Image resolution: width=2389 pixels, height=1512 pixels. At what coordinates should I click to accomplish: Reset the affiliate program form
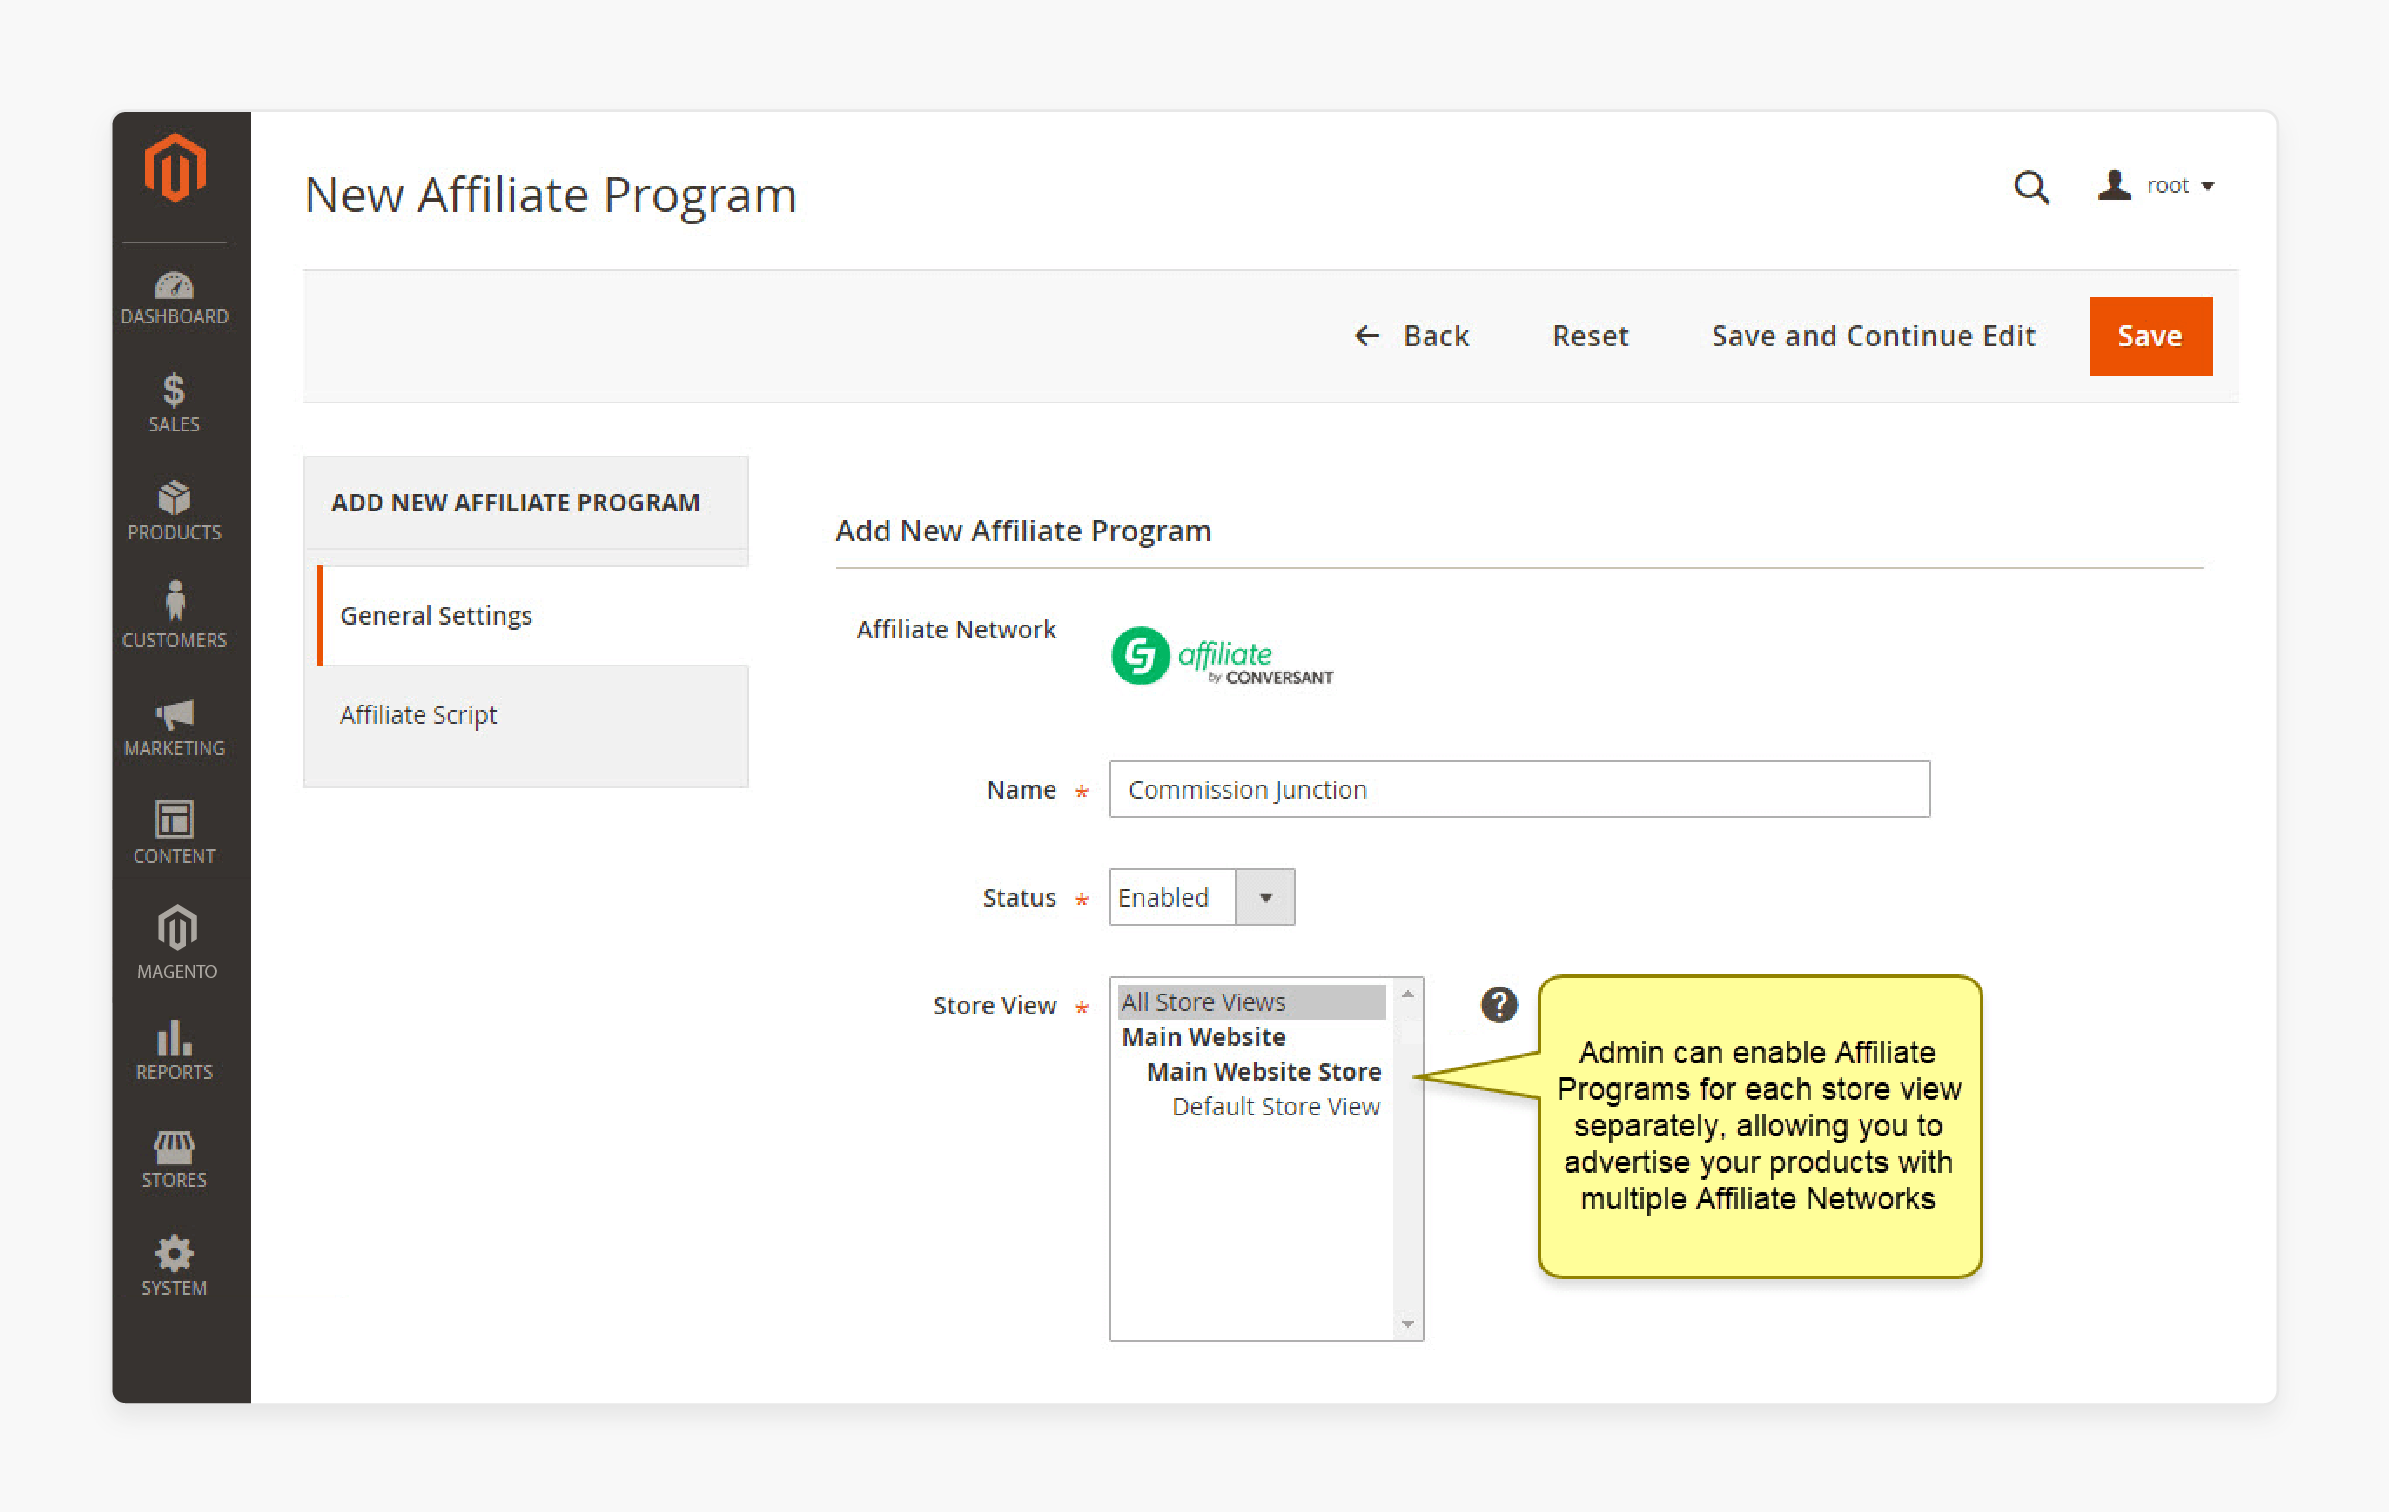1590,336
